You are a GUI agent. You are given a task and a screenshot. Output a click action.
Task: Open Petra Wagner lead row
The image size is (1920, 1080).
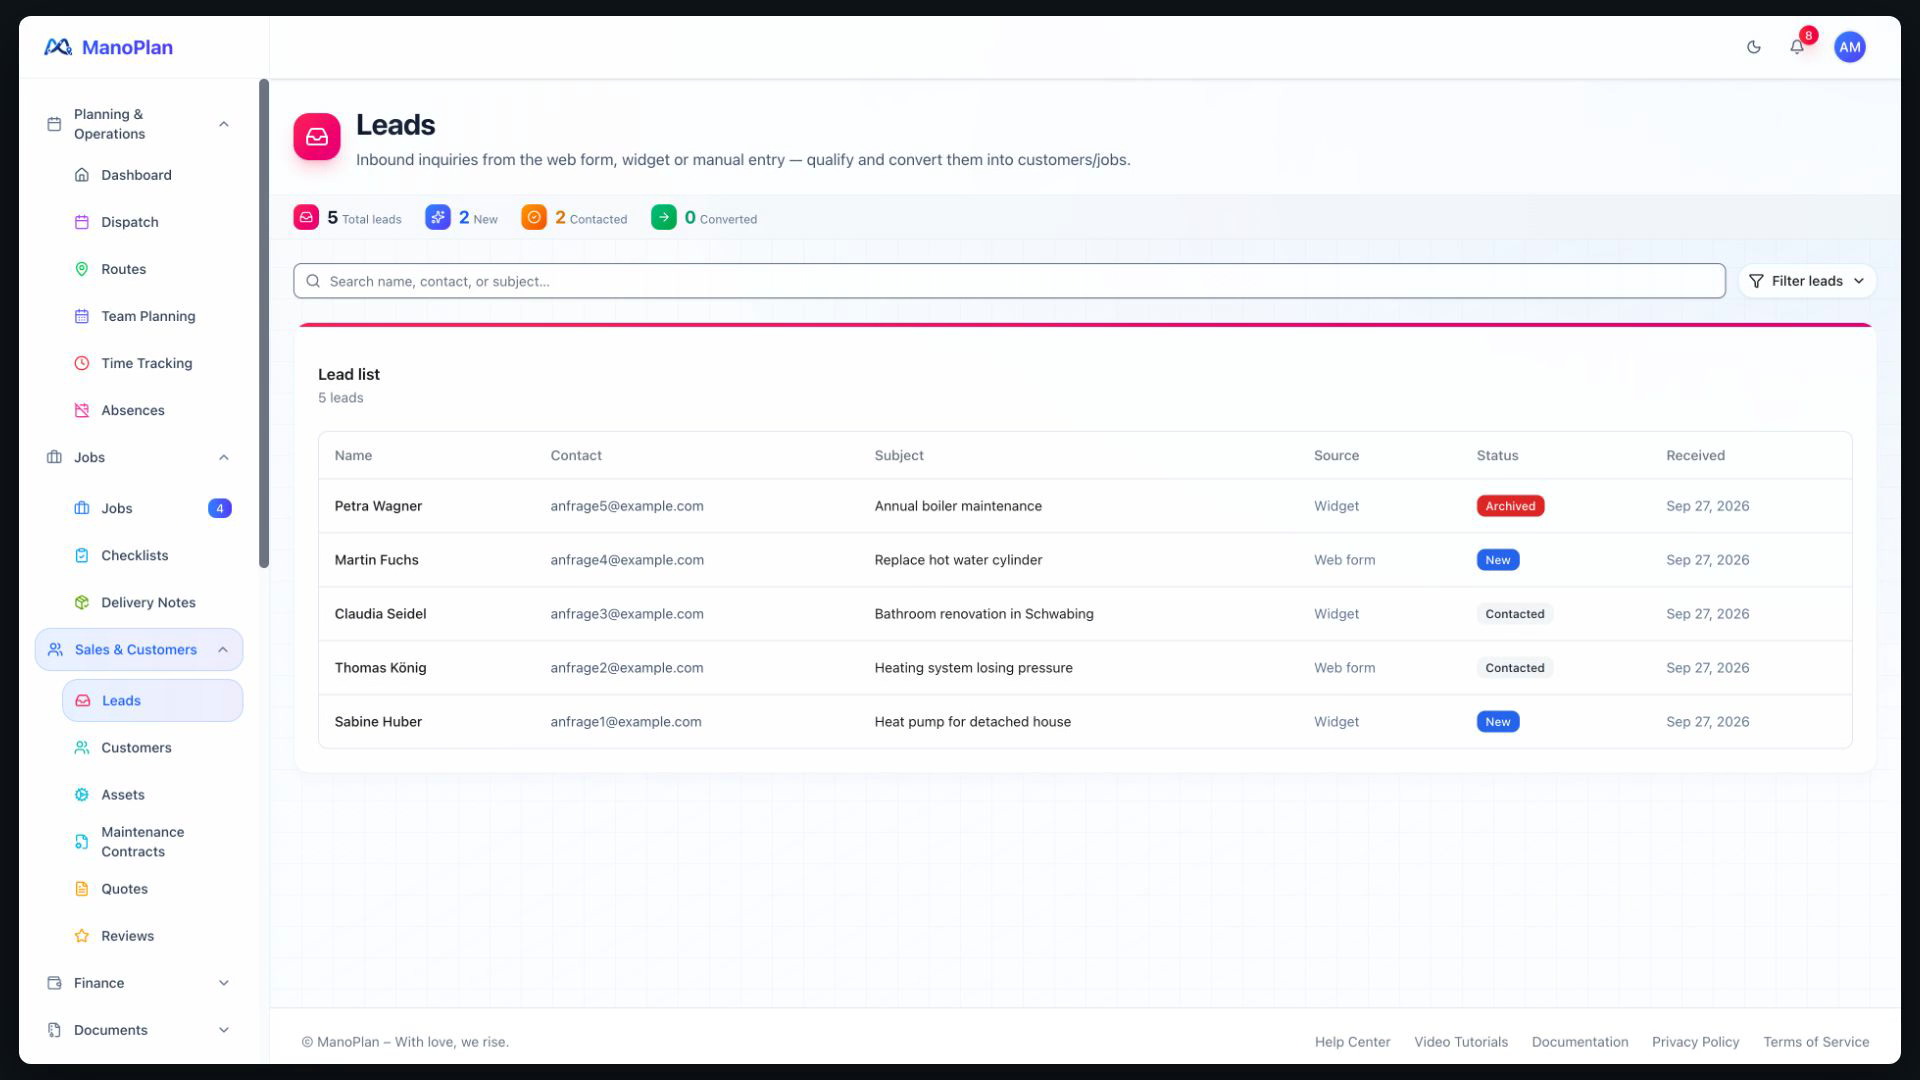[1085, 506]
